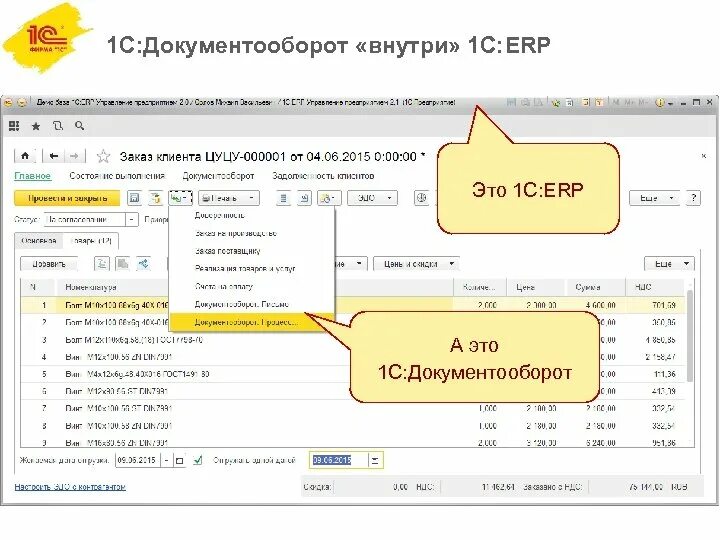Open calendar picker for desired shipment date
Image resolution: width=720 pixels, height=540 pixels.
(x=180, y=460)
